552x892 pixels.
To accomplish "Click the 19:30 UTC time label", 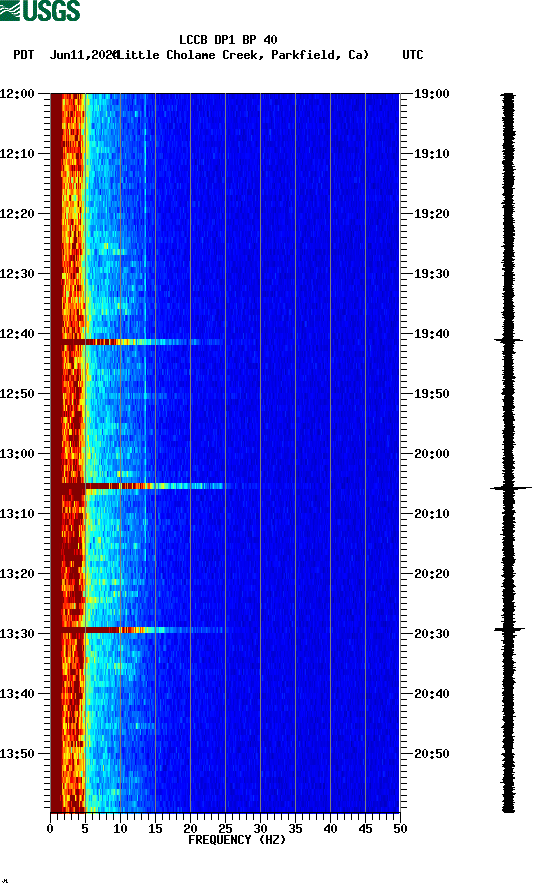I will tap(432, 274).
